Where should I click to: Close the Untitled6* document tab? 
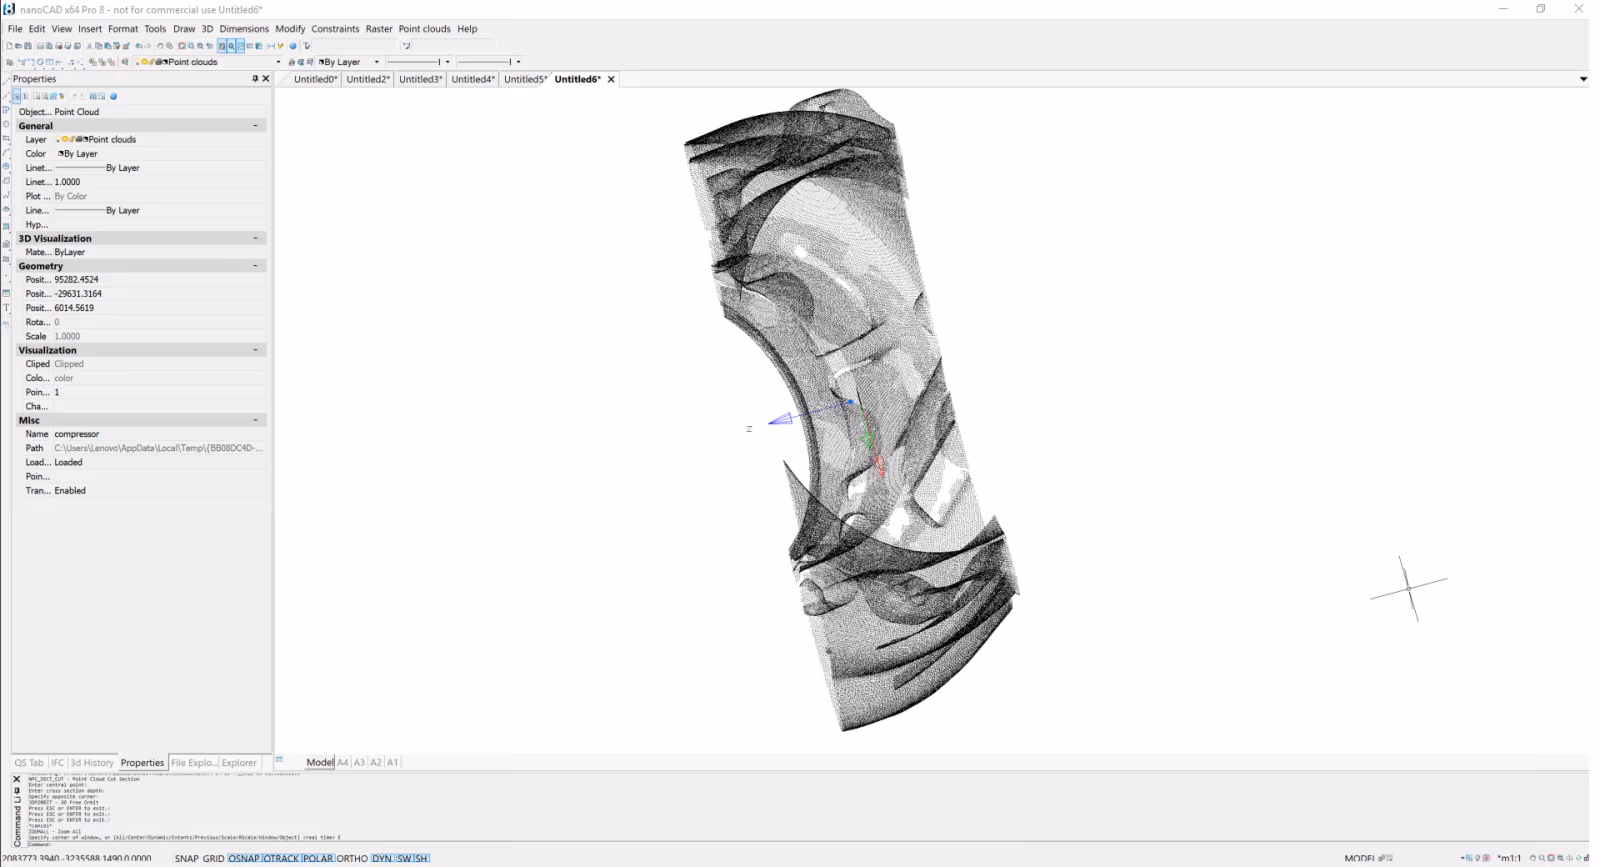coord(611,79)
